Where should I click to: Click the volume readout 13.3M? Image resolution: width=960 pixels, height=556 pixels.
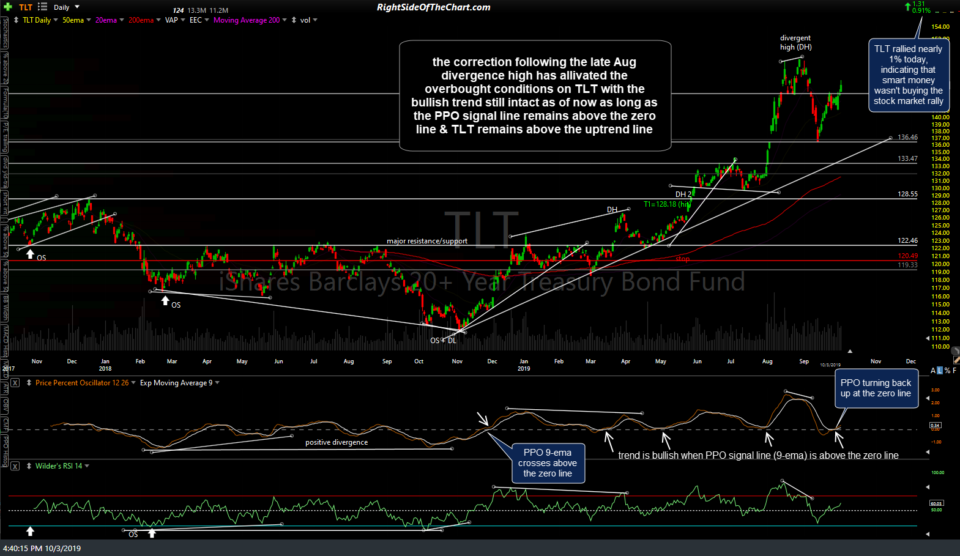pyautogui.click(x=198, y=10)
